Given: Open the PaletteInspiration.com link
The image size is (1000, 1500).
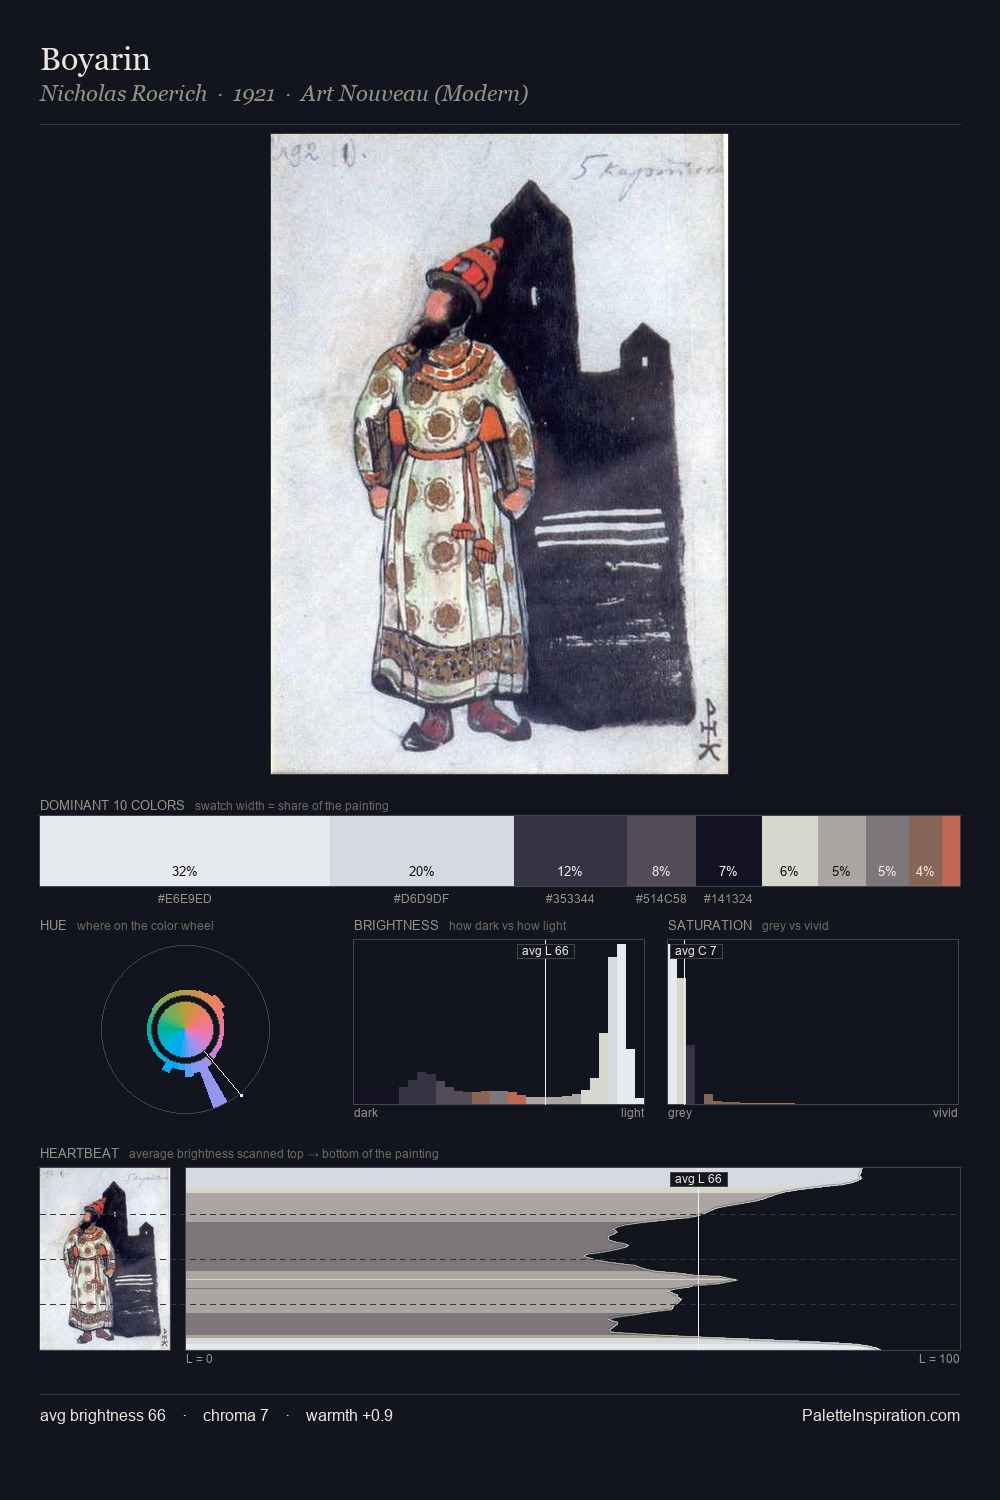Looking at the screenshot, I should click(x=881, y=1415).
